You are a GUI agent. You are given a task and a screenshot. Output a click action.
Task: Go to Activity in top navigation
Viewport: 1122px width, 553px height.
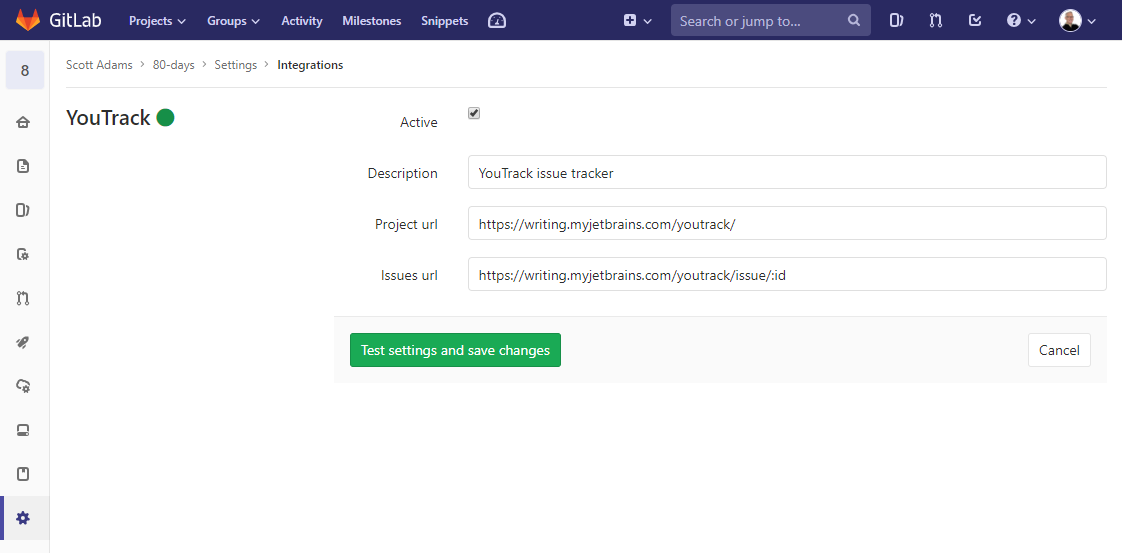pos(302,21)
